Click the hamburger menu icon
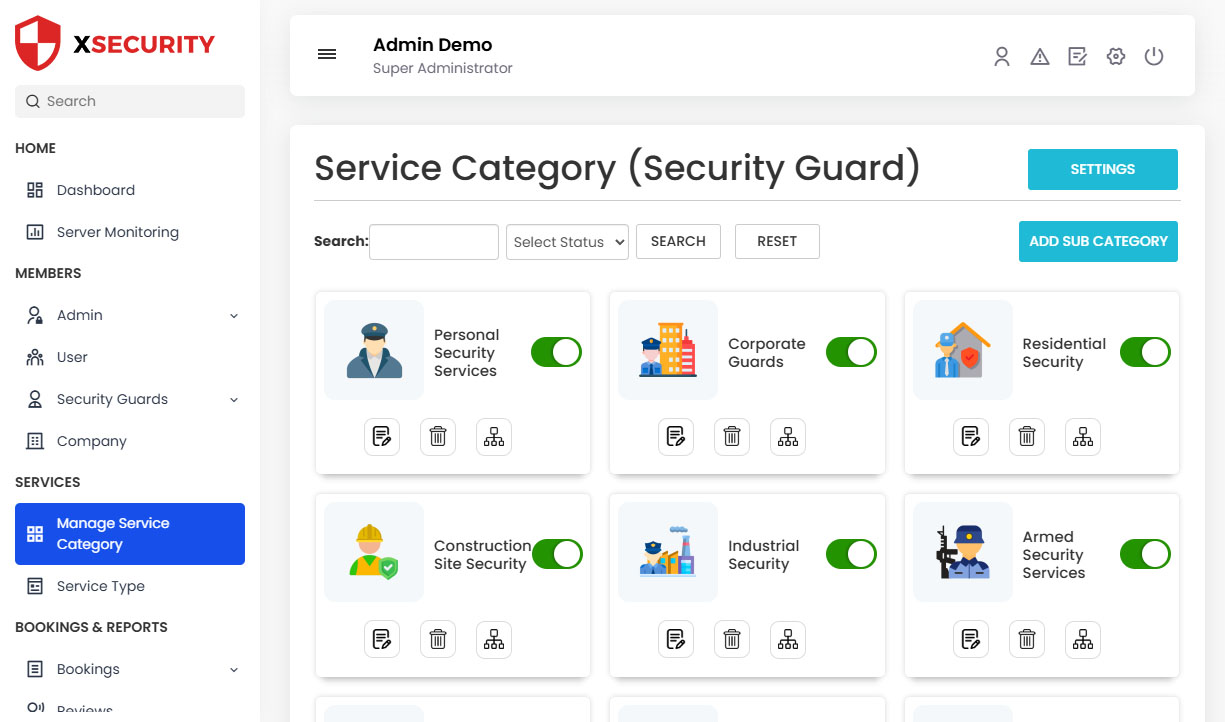The height and width of the screenshot is (722, 1225). coord(327,55)
